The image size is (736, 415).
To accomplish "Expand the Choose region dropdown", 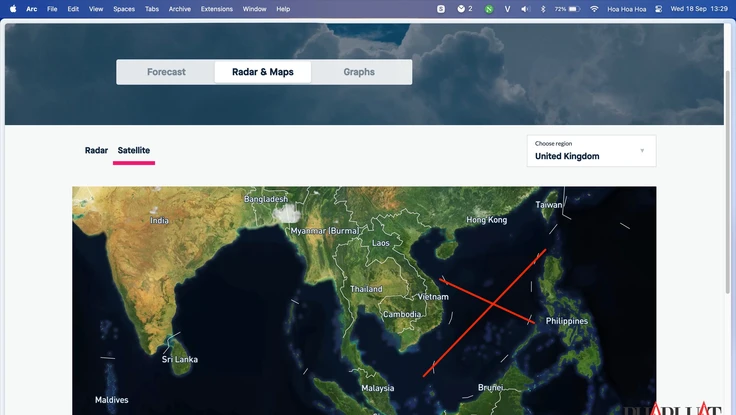I will (x=591, y=151).
